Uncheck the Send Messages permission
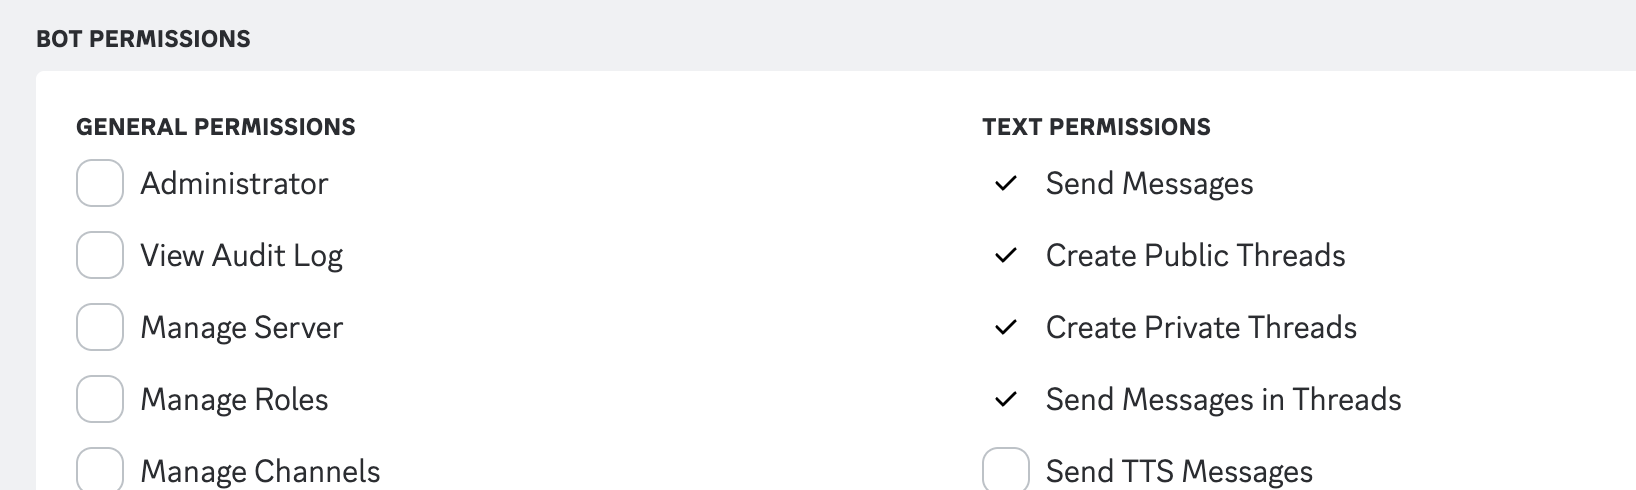The height and width of the screenshot is (490, 1636). pyautogui.click(x=1006, y=183)
